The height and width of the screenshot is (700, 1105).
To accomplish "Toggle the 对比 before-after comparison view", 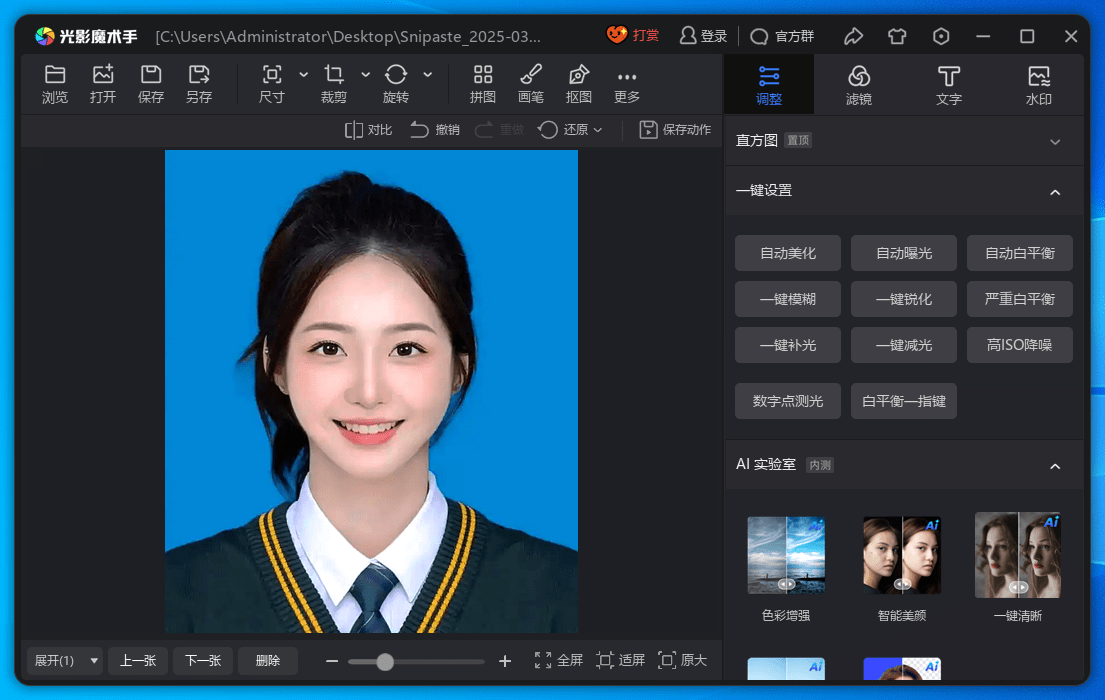I will [368, 130].
